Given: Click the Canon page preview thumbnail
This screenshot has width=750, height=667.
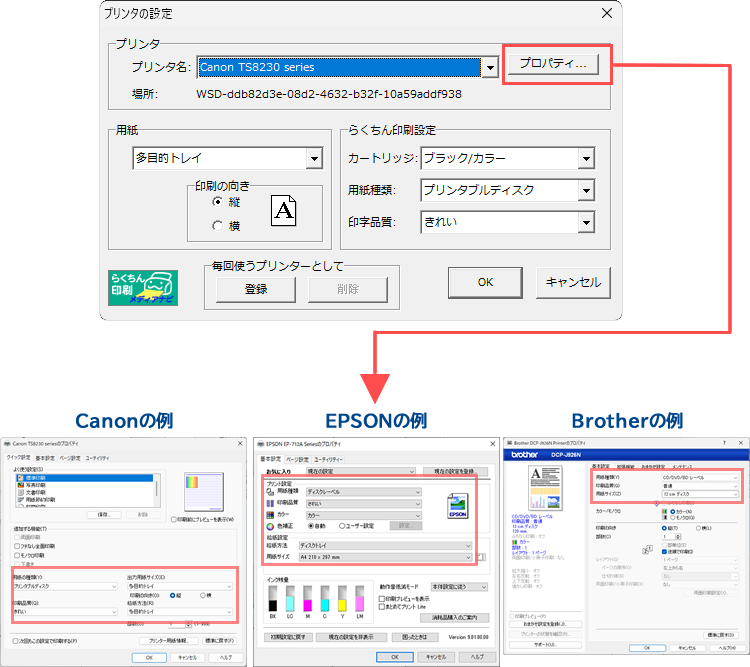Looking at the screenshot, I should [x=204, y=491].
